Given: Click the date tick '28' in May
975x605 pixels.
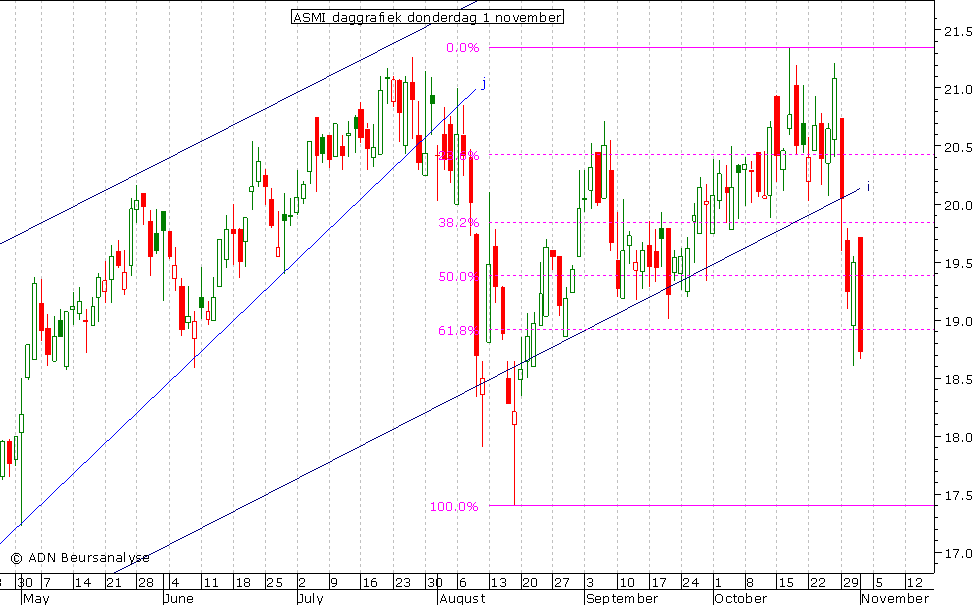Looking at the screenshot, I should [x=146, y=583].
